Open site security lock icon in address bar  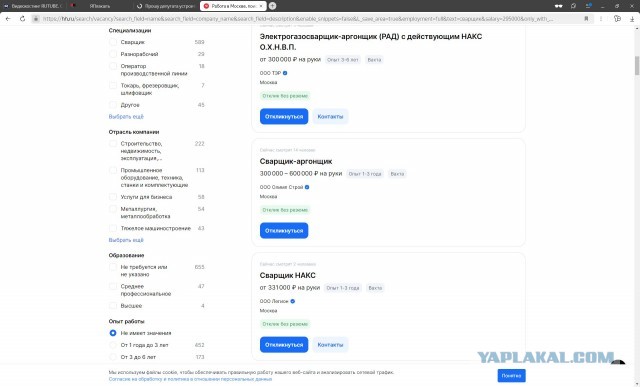36,19
